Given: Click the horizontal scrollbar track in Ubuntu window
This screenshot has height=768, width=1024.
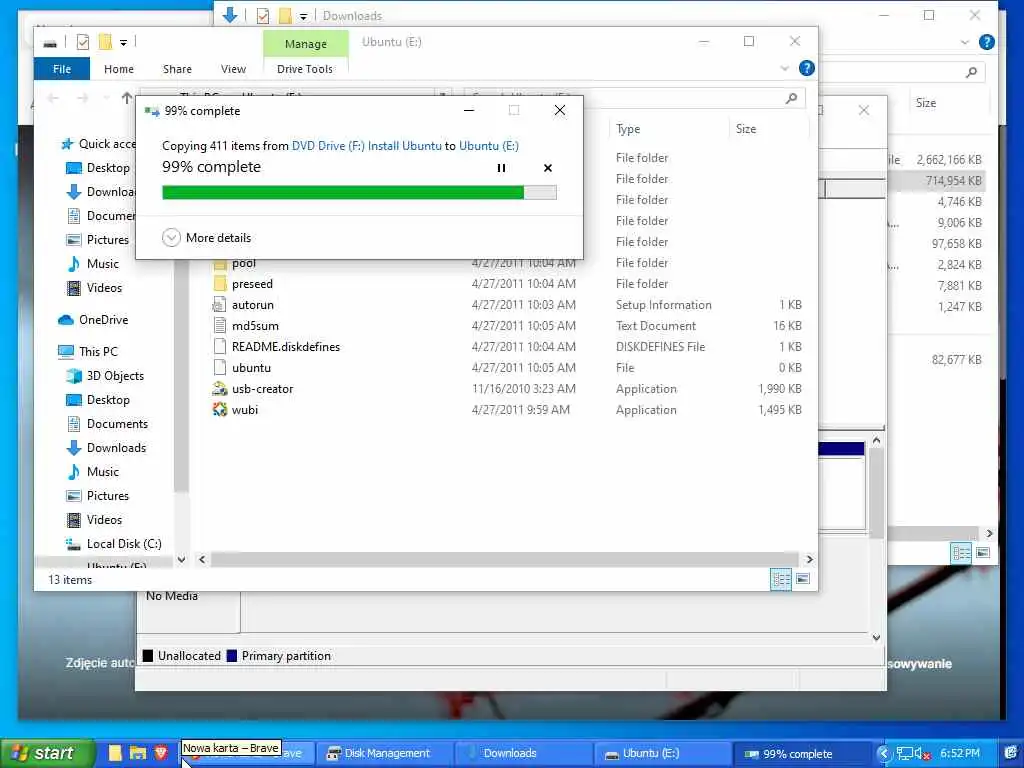Looking at the screenshot, I should [x=504, y=560].
